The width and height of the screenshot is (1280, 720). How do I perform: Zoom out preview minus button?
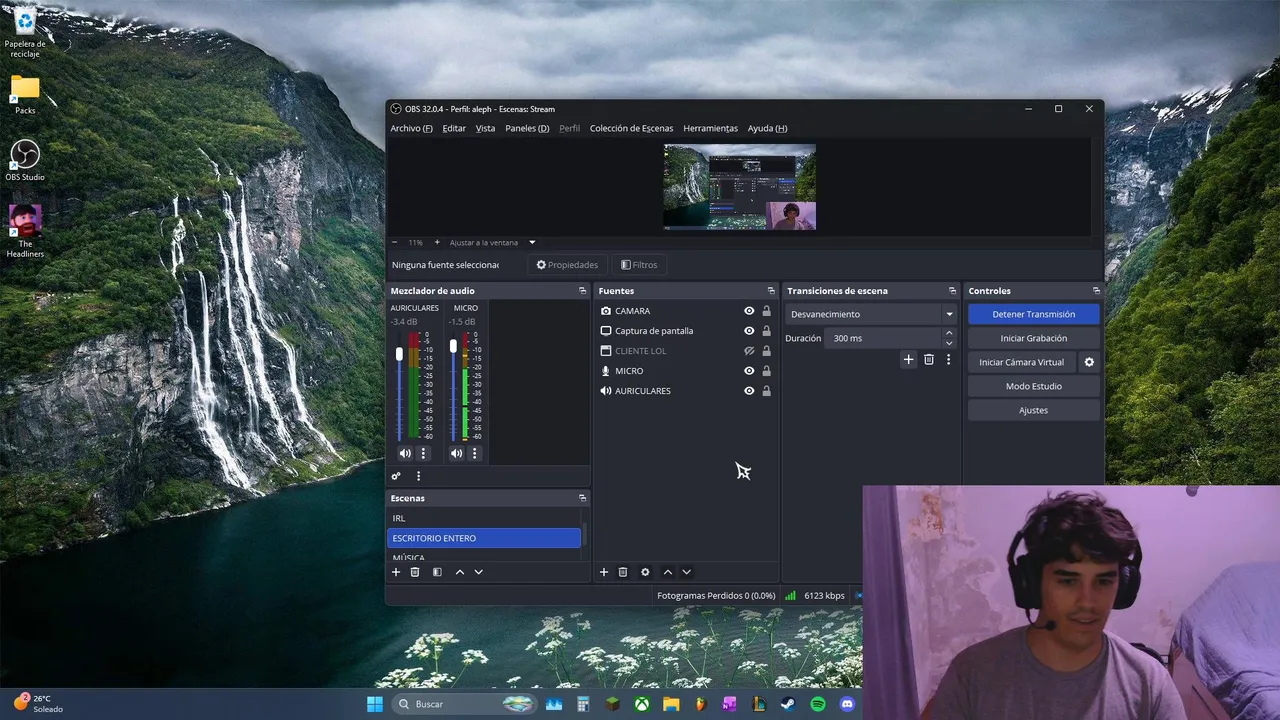click(394, 242)
